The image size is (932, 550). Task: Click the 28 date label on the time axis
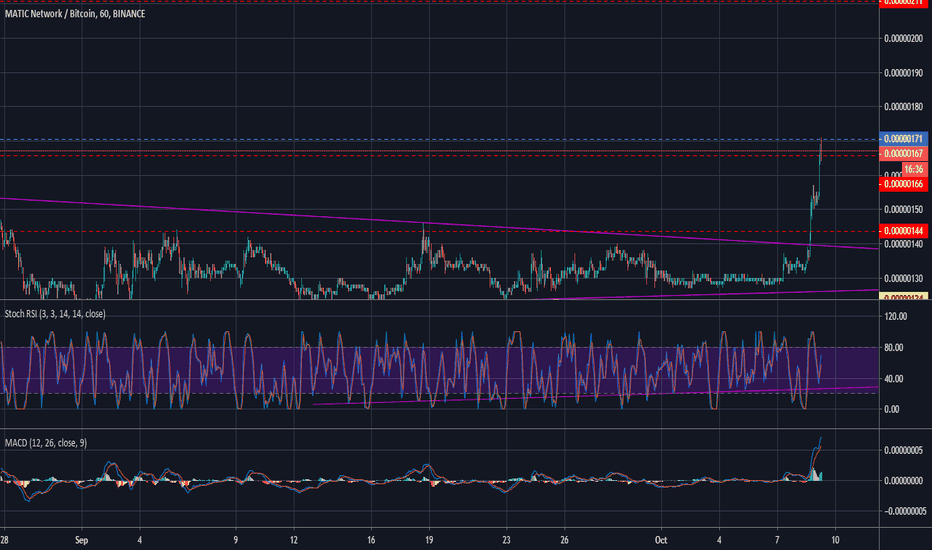(4, 540)
